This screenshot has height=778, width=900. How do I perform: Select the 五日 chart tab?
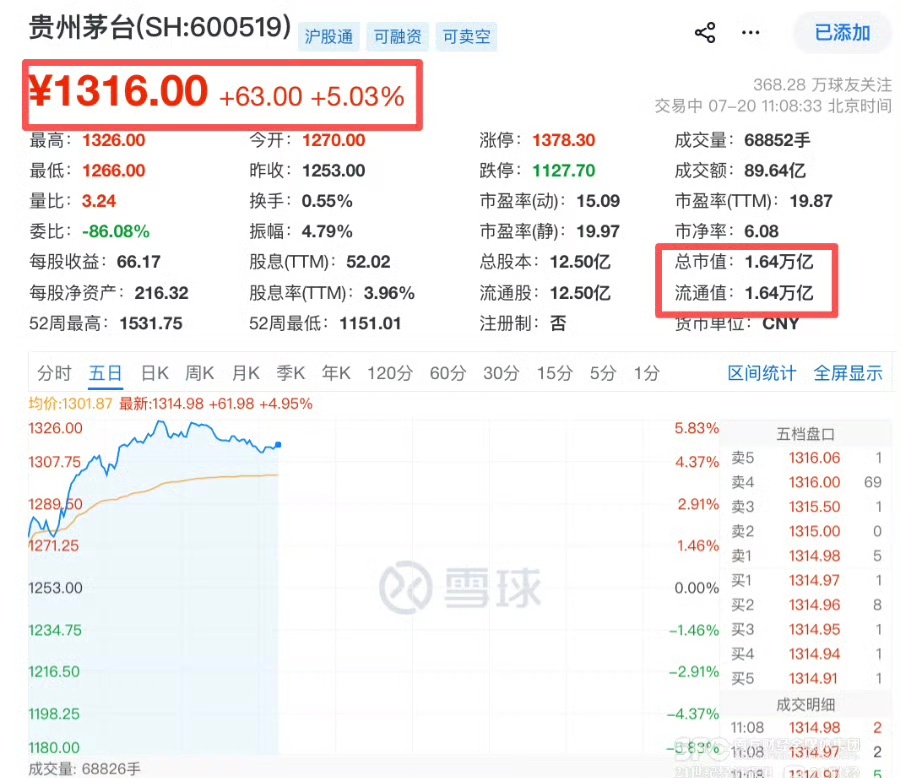click(106, 373)
